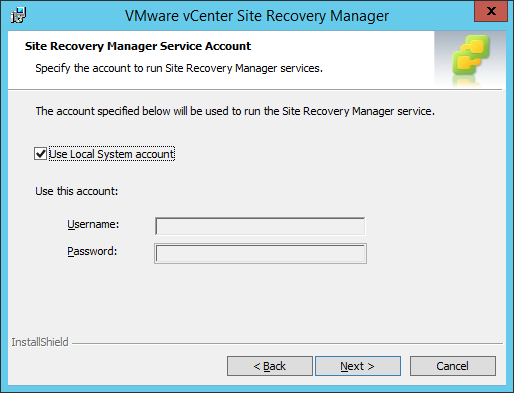Cancel the Site Recovery Manager installation

[x=453, y=366]
